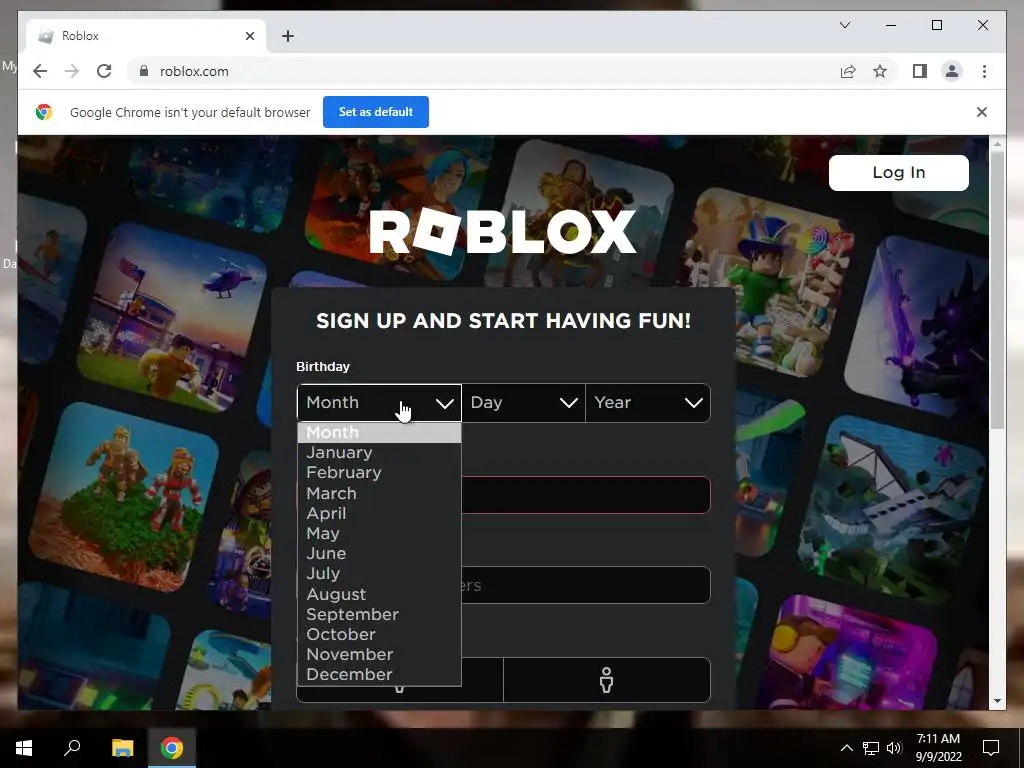Close the Roblox tab
Image resolution: width=1024 pixels, height=768 pixels.
pos(249,36)
